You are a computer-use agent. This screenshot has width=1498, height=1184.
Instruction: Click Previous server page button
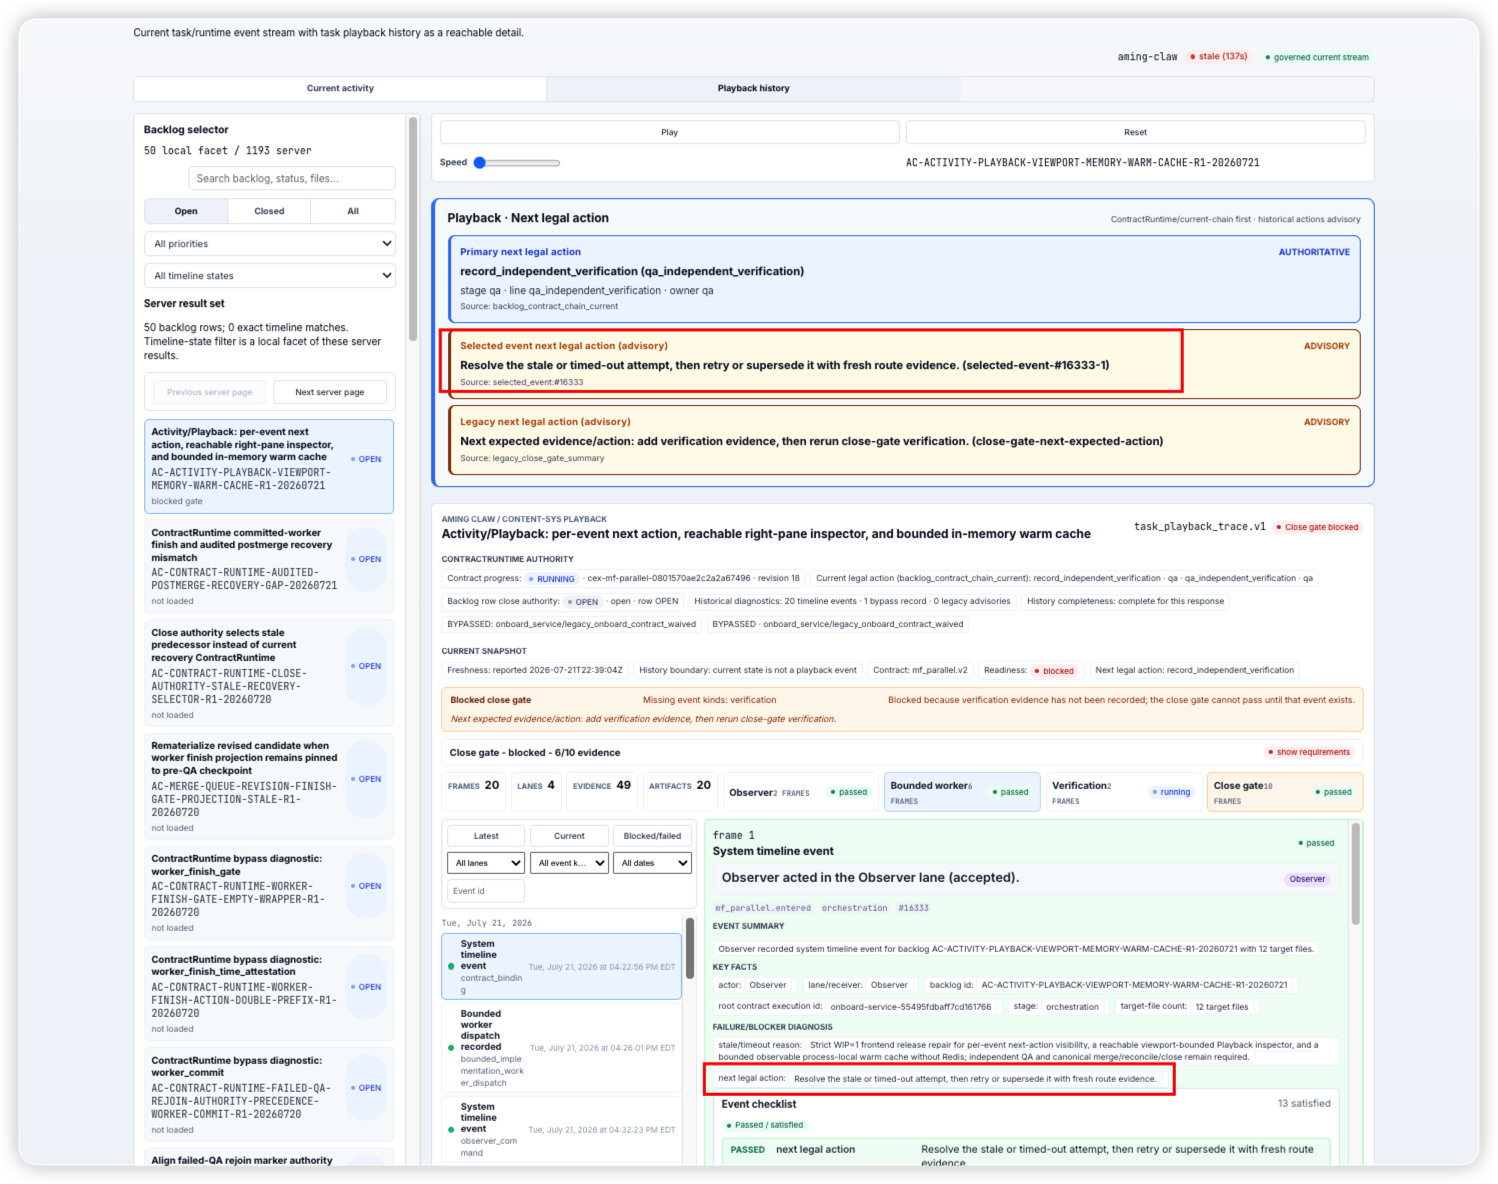209,392
